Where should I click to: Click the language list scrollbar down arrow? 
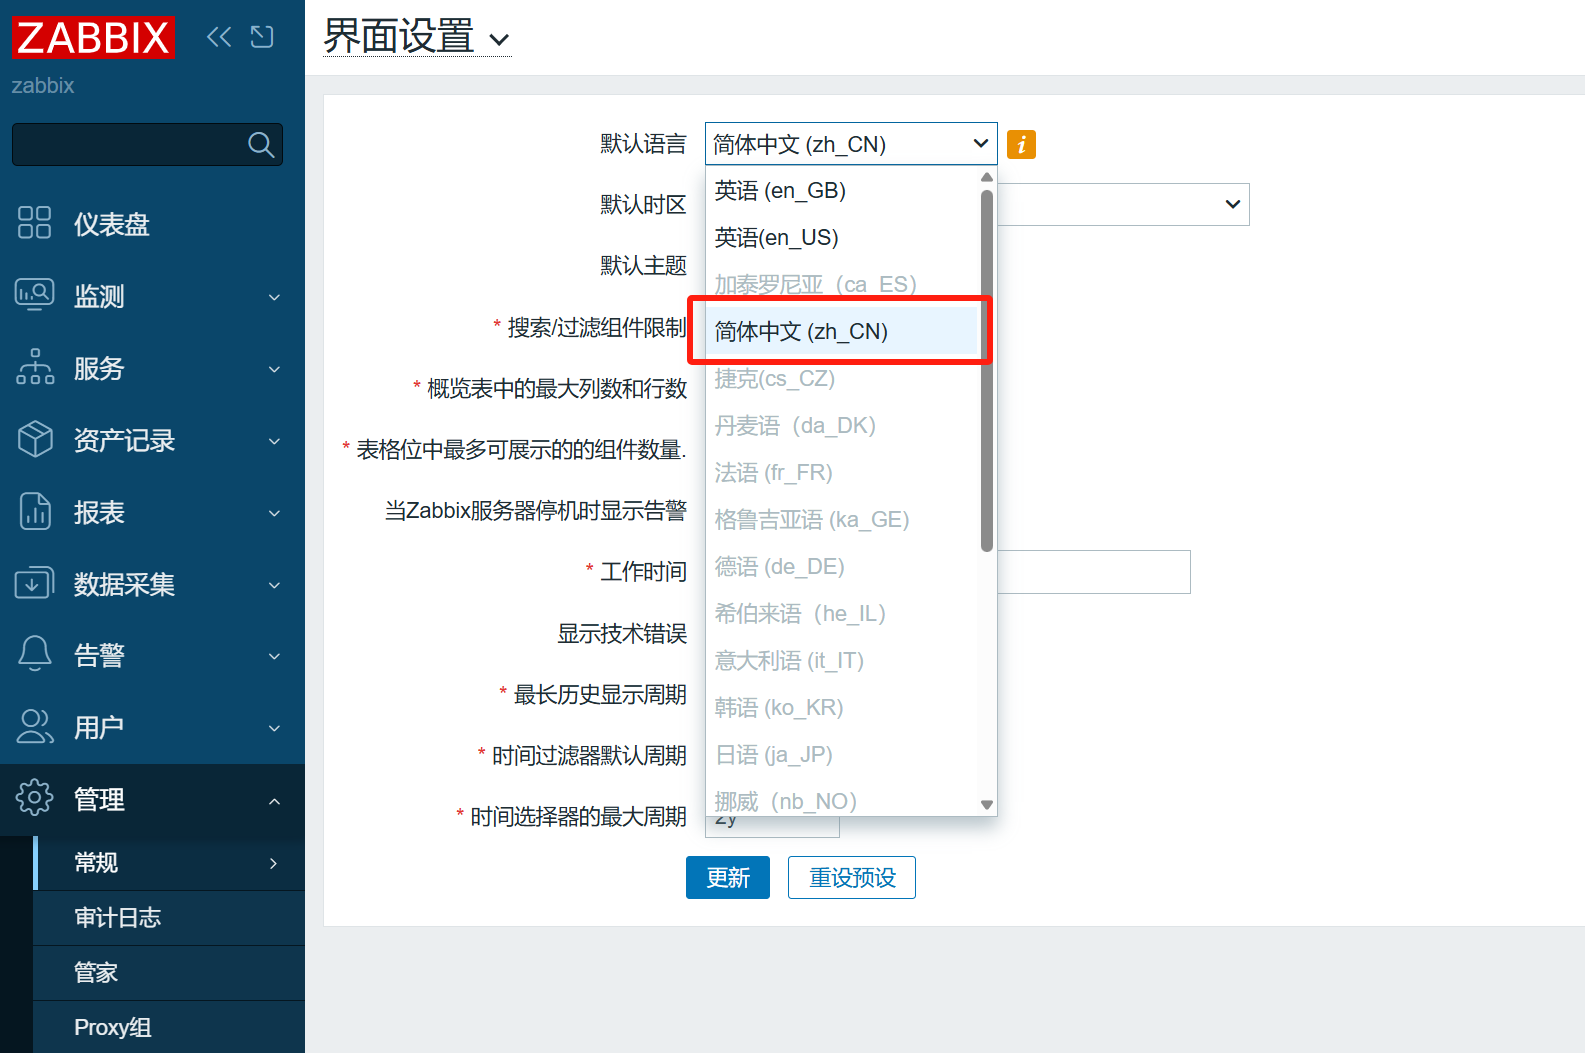coord(987,805)
